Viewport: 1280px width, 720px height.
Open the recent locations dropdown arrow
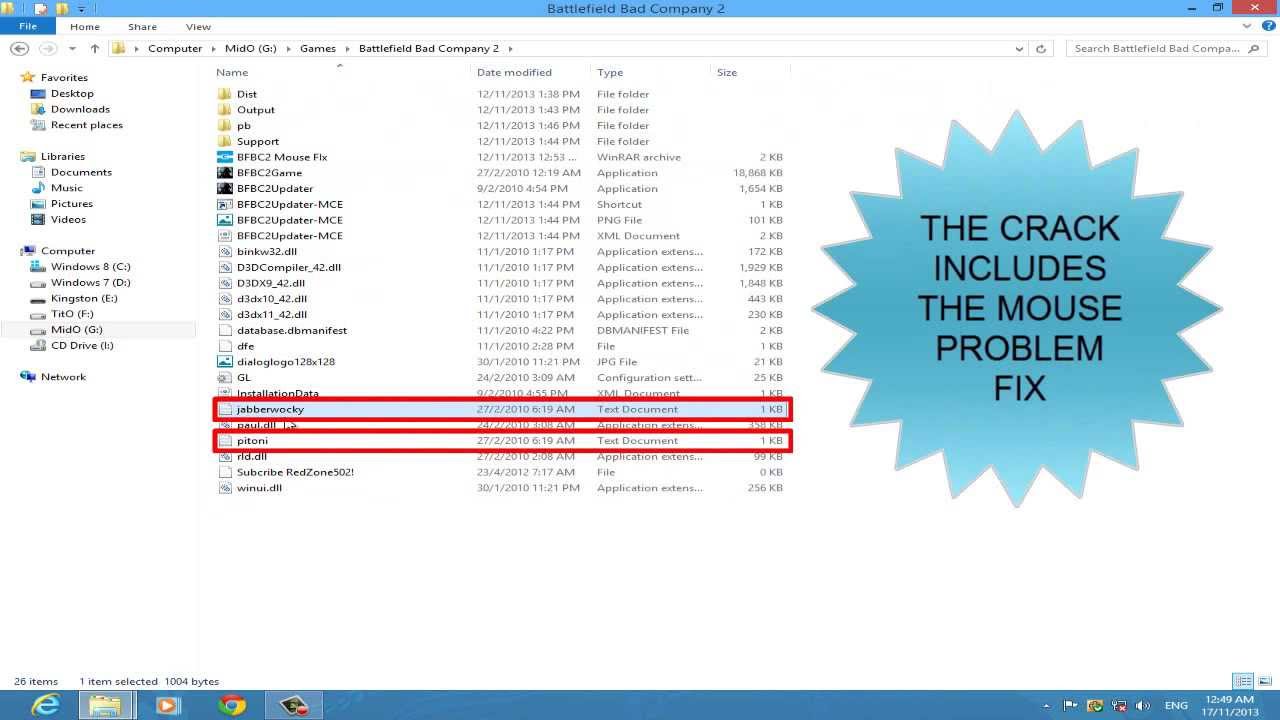72,48
